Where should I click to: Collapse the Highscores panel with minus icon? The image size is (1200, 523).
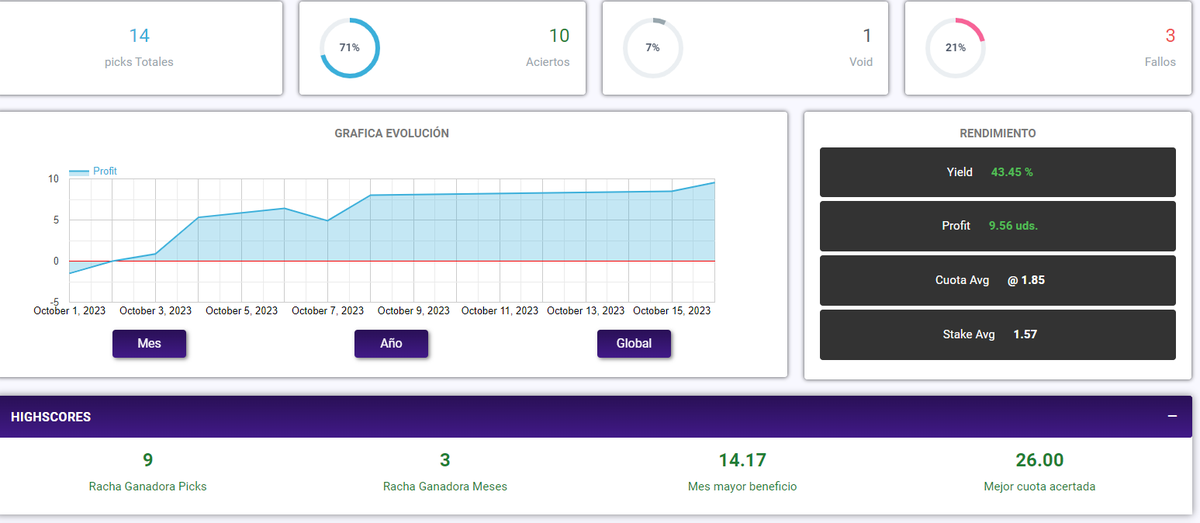(x=1172, y=417)
